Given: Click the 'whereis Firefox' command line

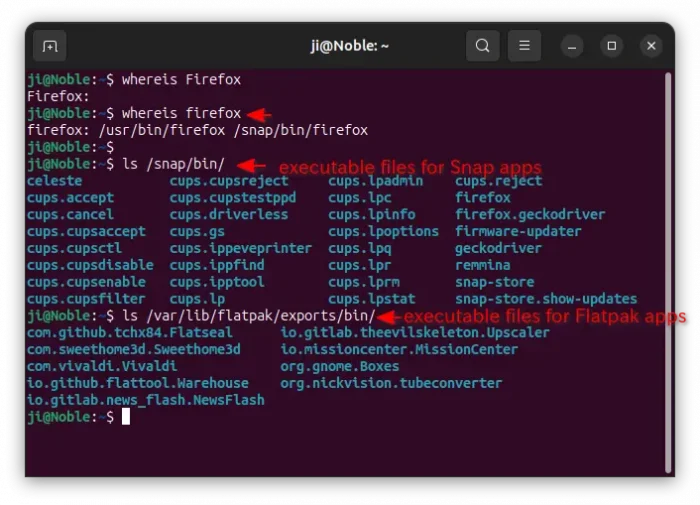Looking at the screenshot, I should pyautogui.click(x=182, y=79).
